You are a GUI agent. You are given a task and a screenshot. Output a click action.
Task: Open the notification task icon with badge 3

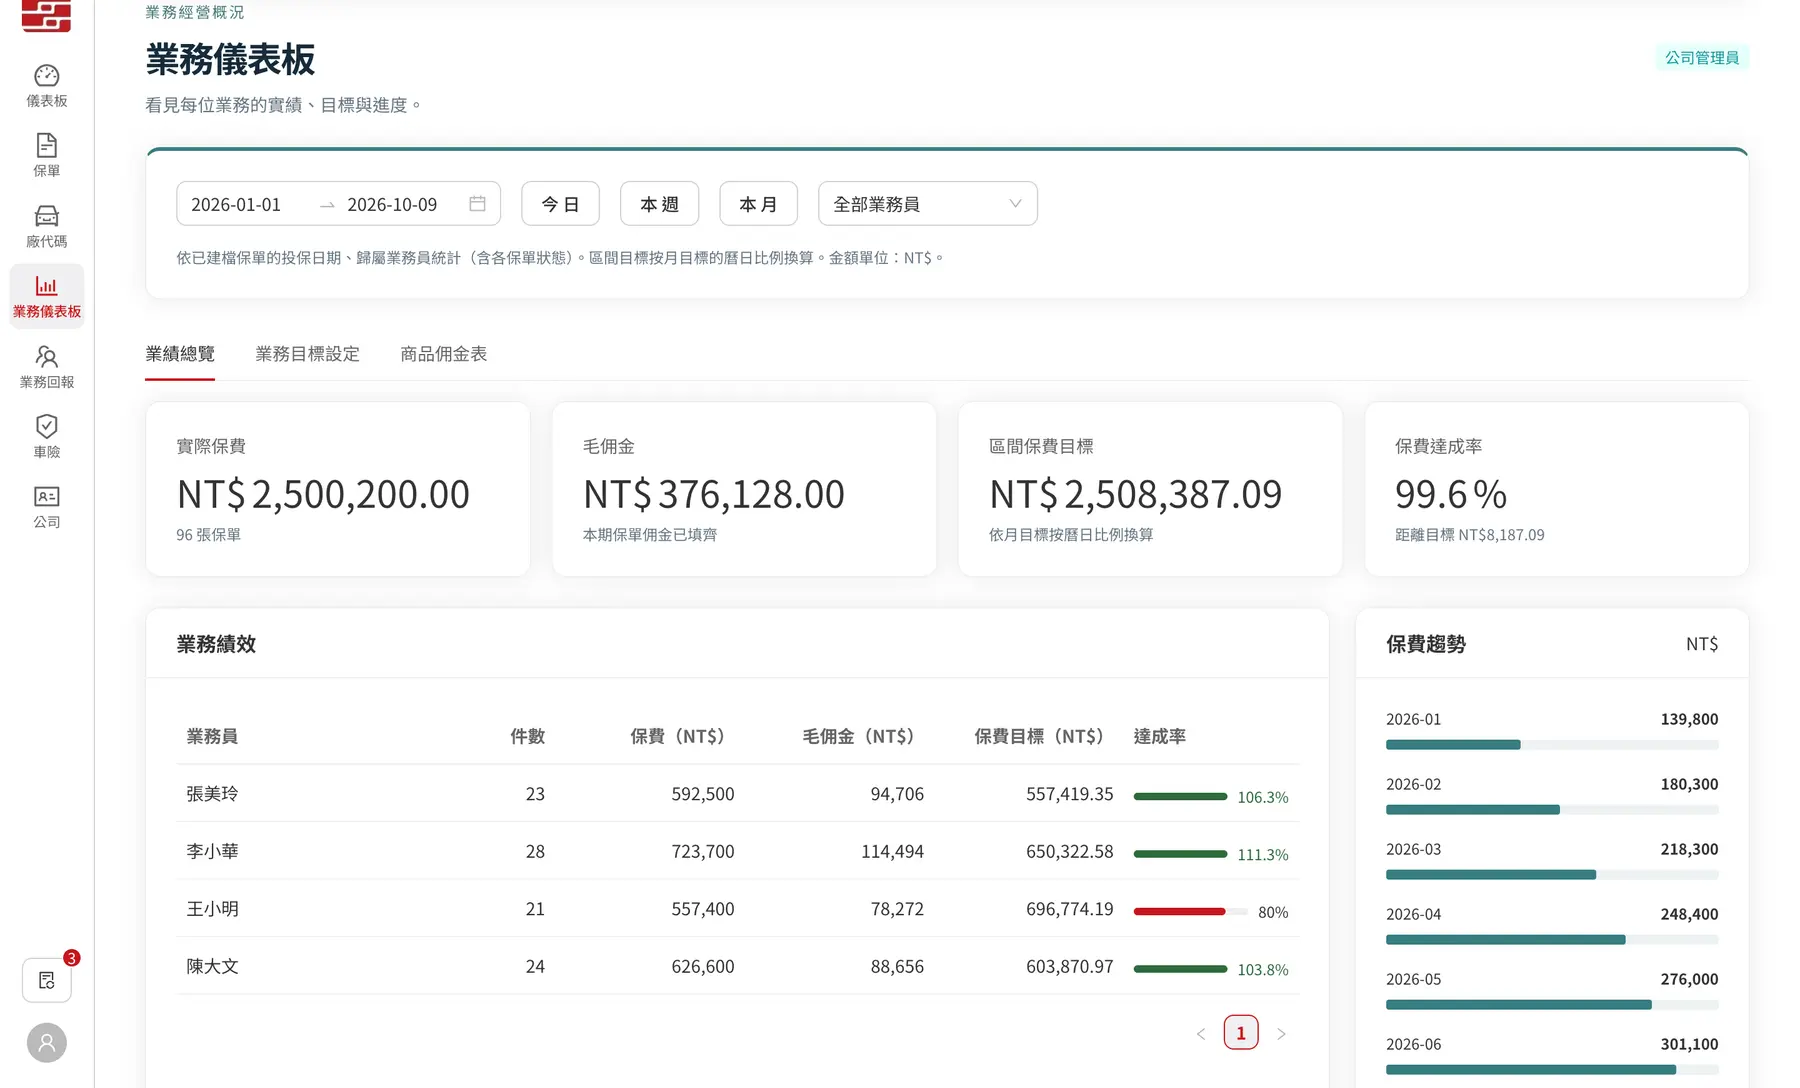47,980
